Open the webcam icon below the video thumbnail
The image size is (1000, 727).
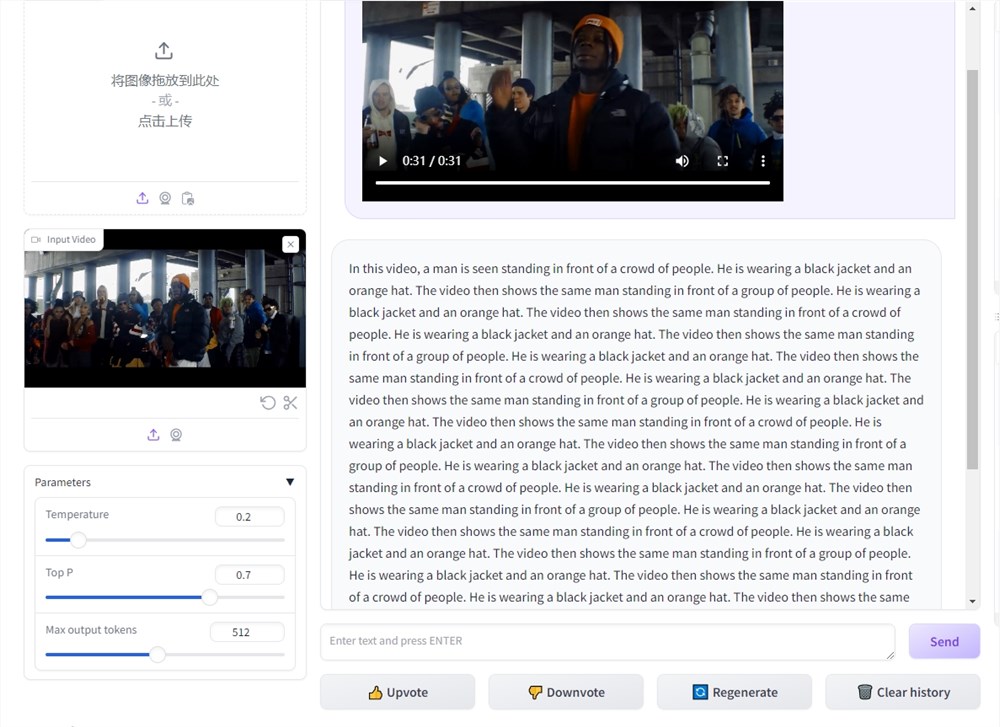click(177, 435)
